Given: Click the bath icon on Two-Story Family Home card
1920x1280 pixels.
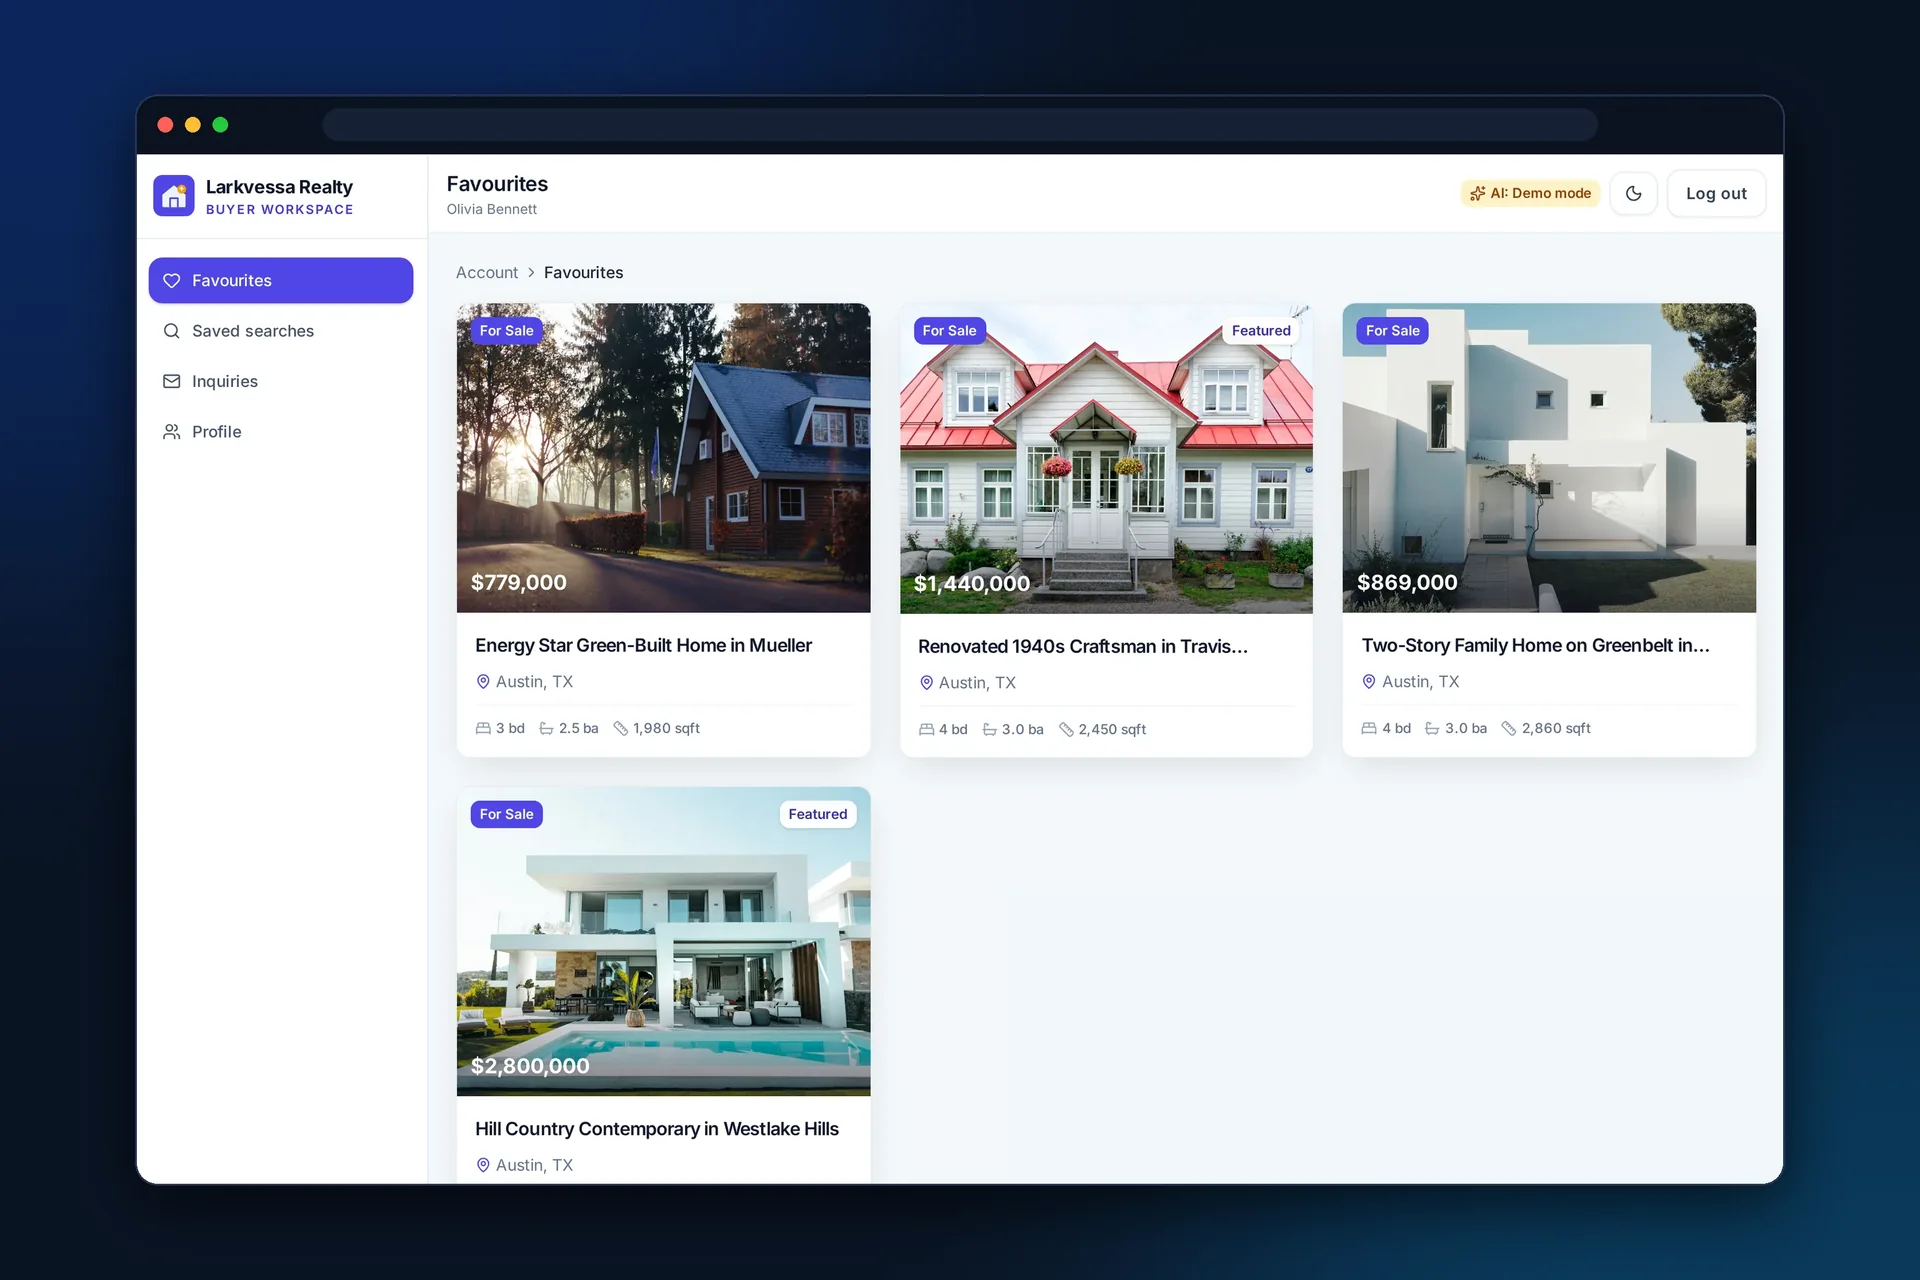Looking at the screenshot, I should tap(1432, 729).
